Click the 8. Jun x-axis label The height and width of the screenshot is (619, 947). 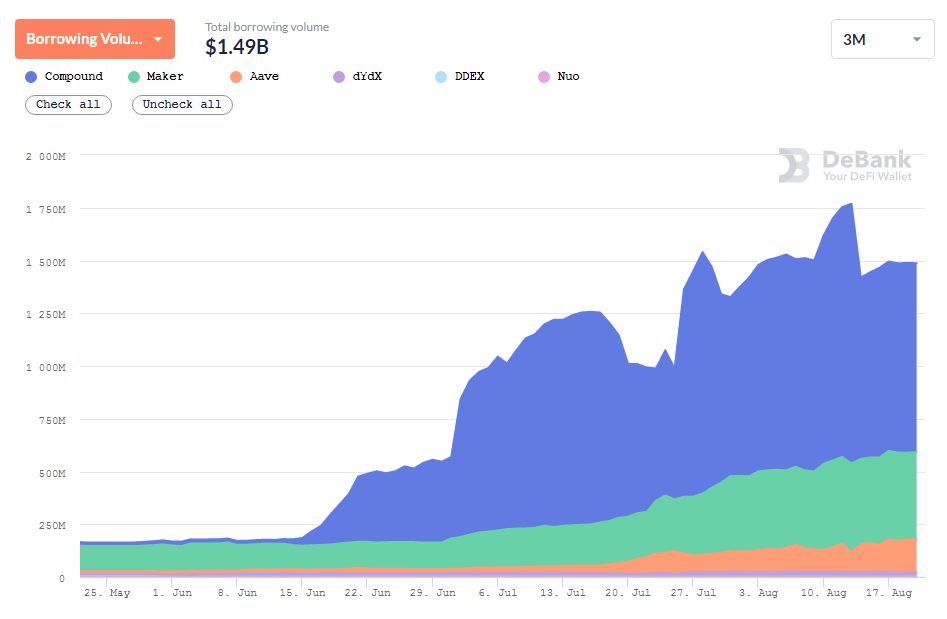pyautogui.click(x=237, y=593)
